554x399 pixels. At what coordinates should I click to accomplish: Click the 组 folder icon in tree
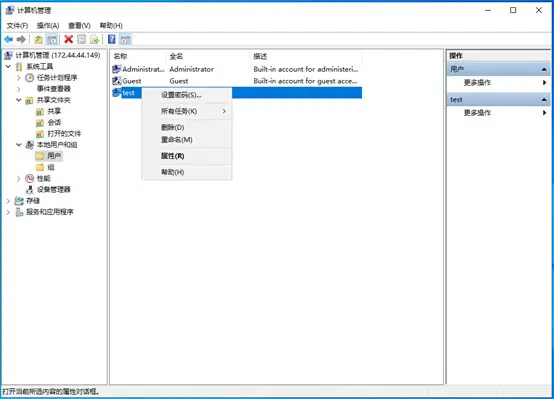tap(40, 167)
